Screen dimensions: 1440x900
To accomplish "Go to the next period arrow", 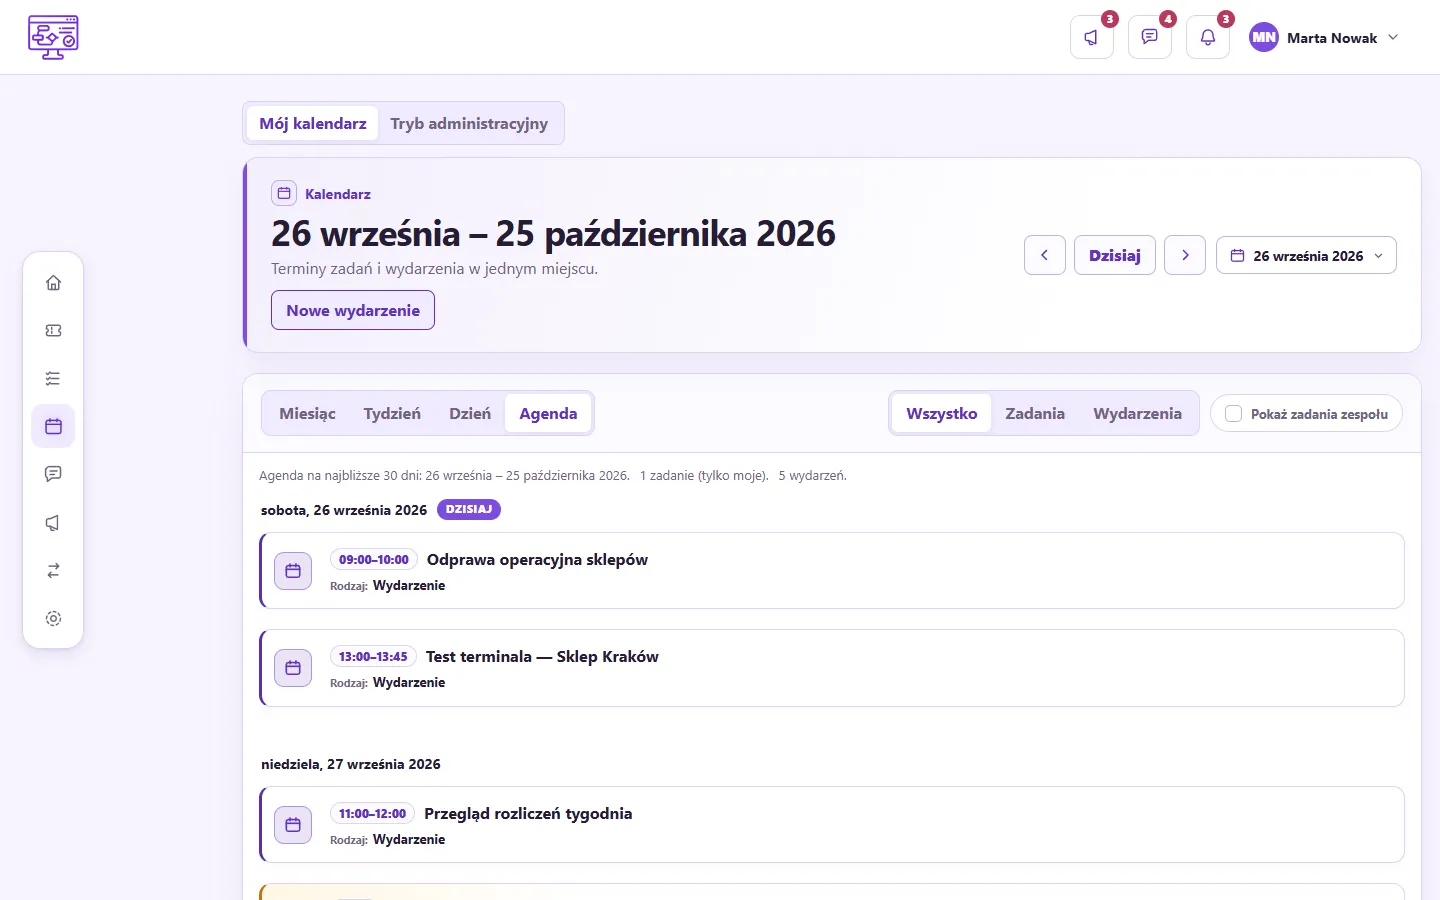I will click(x=1185, y=255).
